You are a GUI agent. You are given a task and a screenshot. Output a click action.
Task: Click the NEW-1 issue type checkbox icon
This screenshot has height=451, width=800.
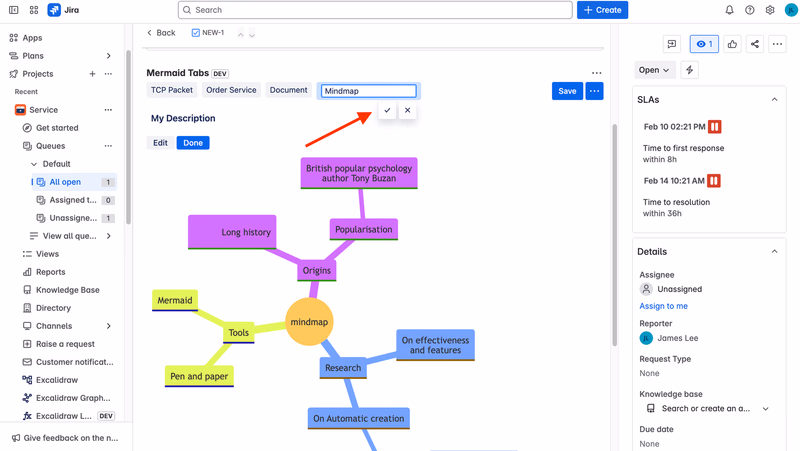(195, 33)
